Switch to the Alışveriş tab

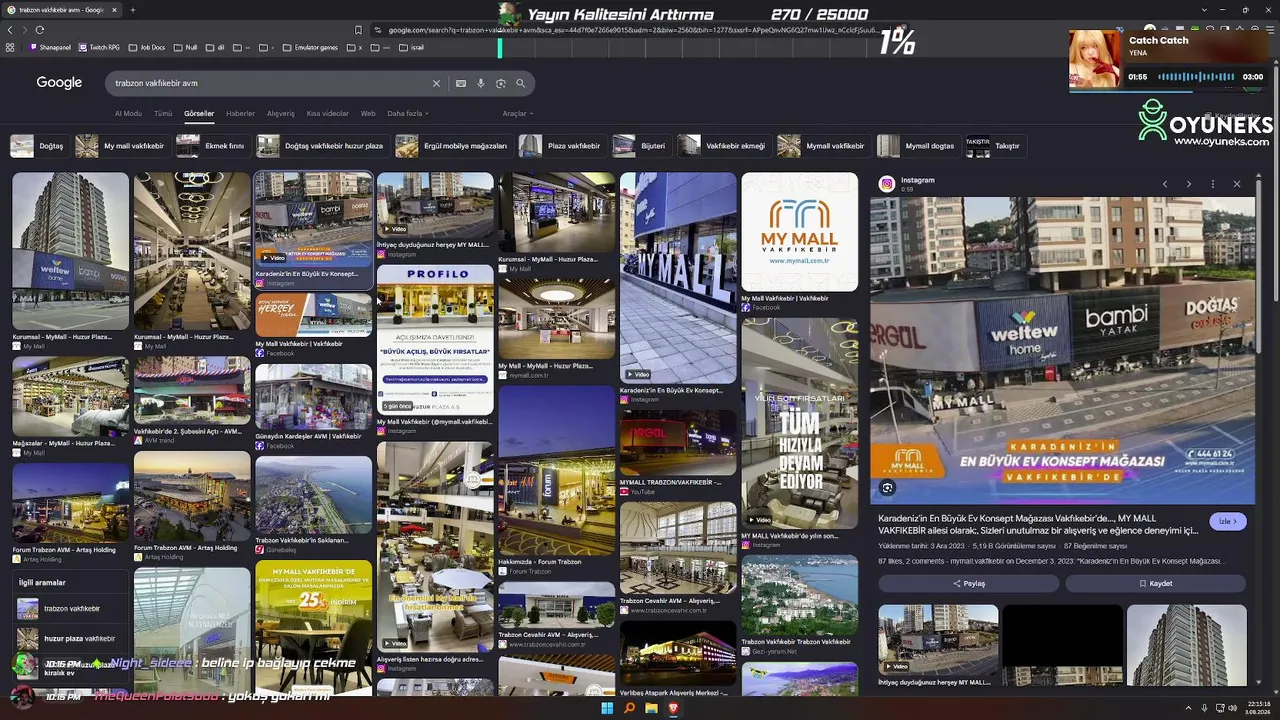[x=280, y=114]
